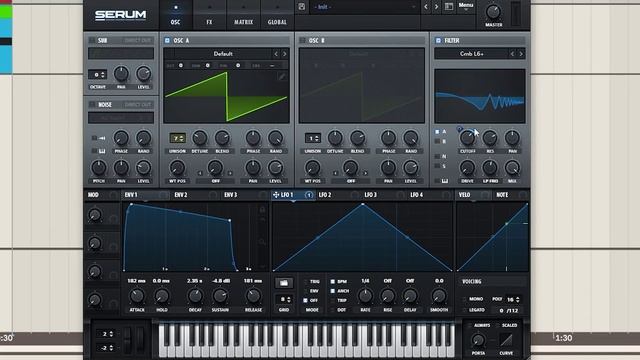Image resolution: width=640 pixels, height=360 pixels.
Task: Click the filter Res knob
Action: click(x=490, y=138)
